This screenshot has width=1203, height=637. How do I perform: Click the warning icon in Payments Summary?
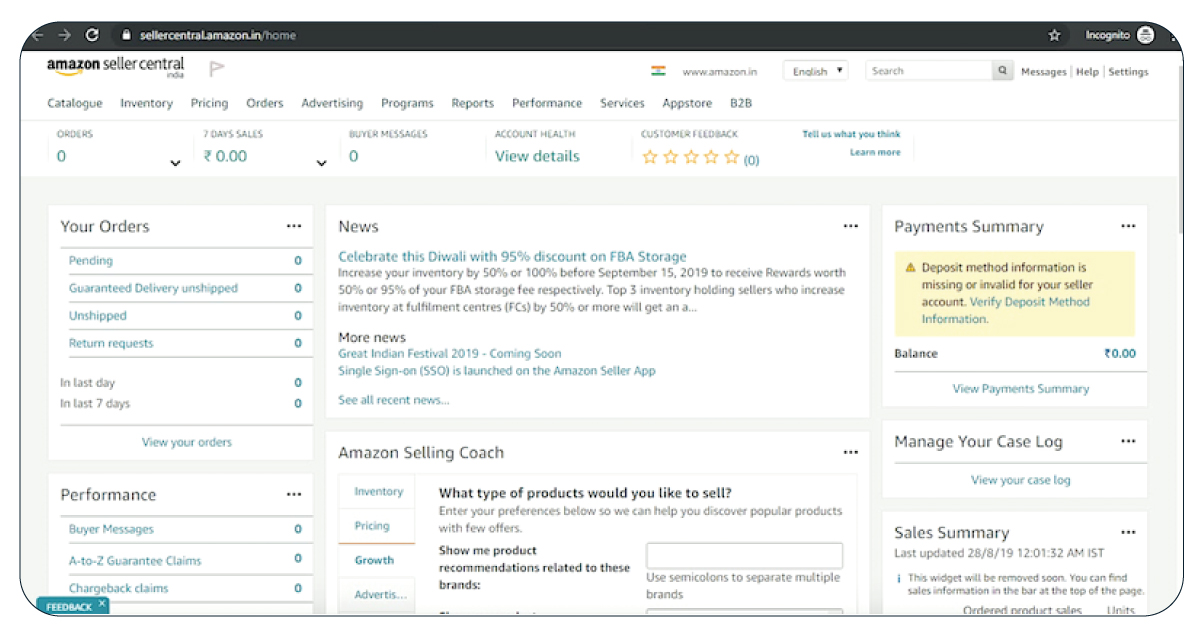point(910,268)
